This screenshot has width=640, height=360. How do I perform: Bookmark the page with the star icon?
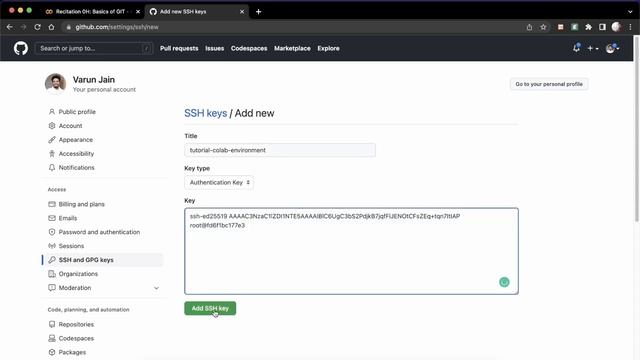tap(543, 27)
